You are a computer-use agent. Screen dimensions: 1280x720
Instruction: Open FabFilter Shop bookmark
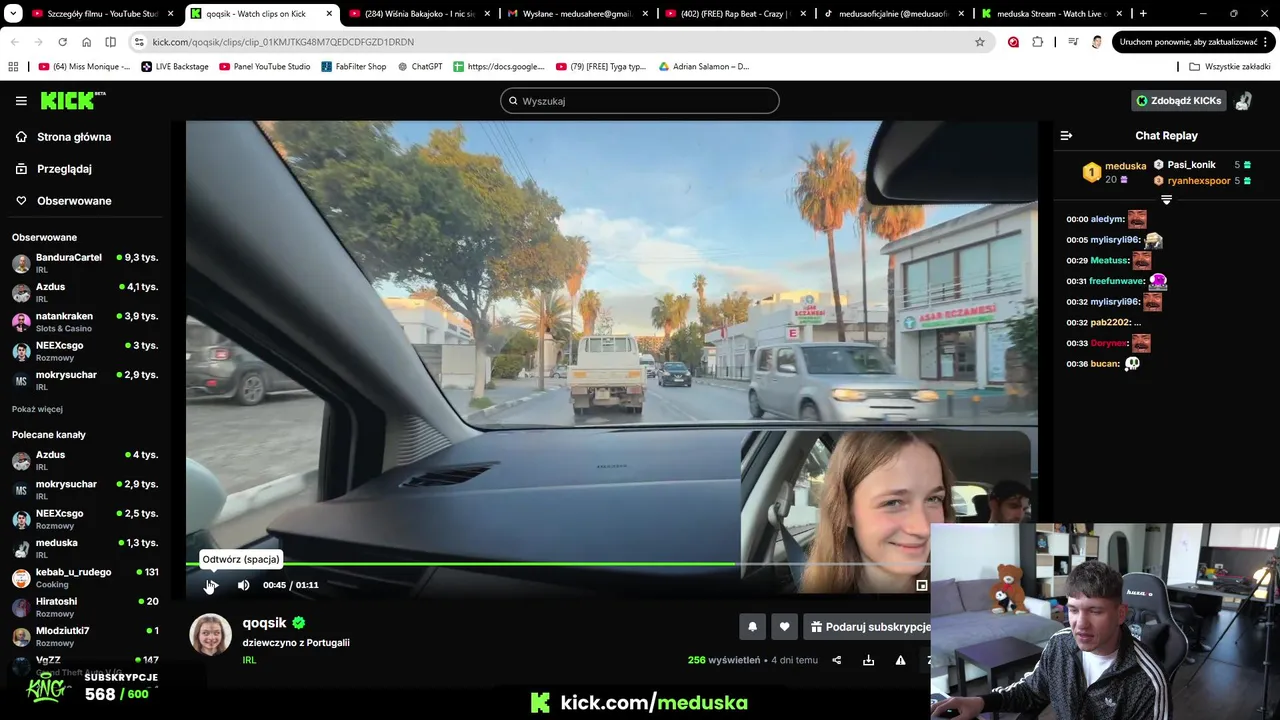point(354,67)
